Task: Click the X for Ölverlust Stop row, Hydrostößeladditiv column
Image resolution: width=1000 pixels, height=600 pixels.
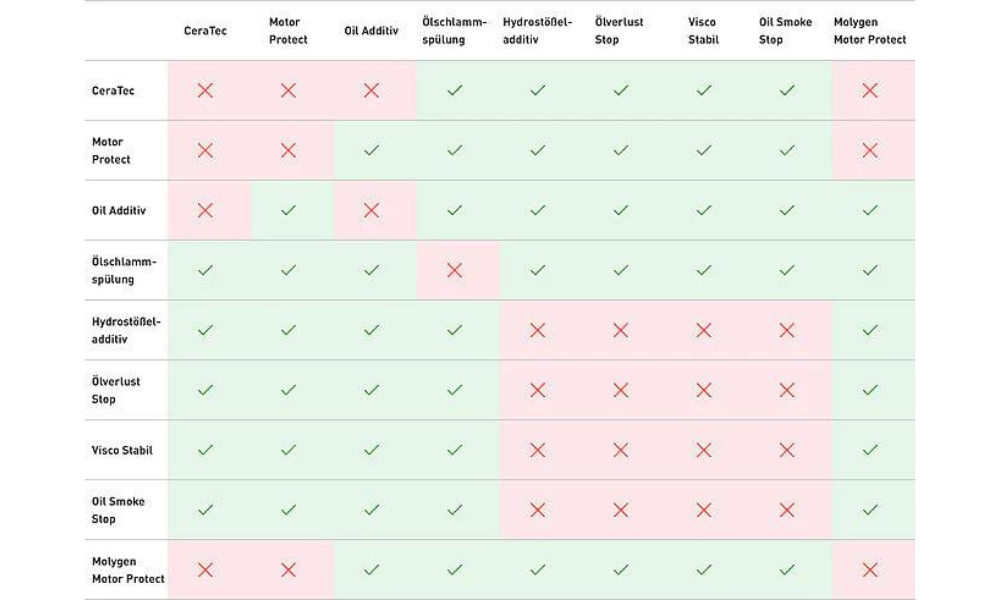Action: [537, 390]
